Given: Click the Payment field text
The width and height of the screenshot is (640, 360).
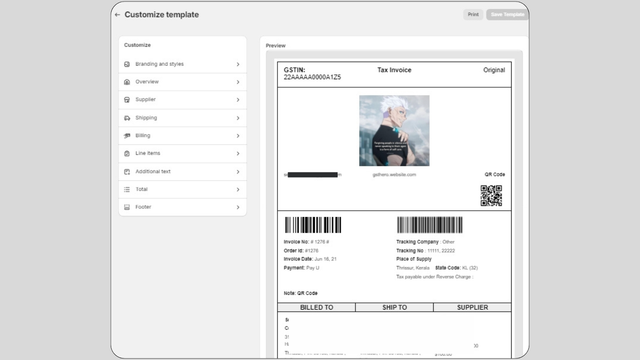Looking at the screenshot, I should 301,268.
